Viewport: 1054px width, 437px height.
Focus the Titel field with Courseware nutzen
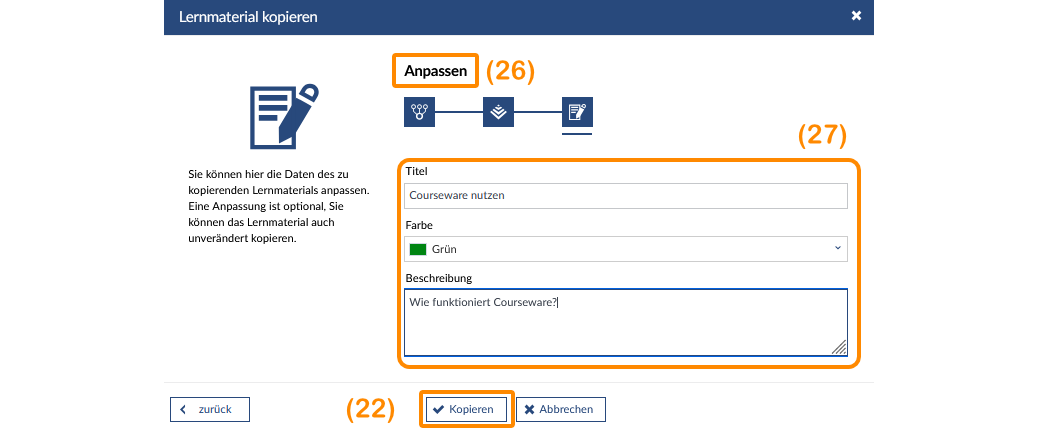click(626, 196)
